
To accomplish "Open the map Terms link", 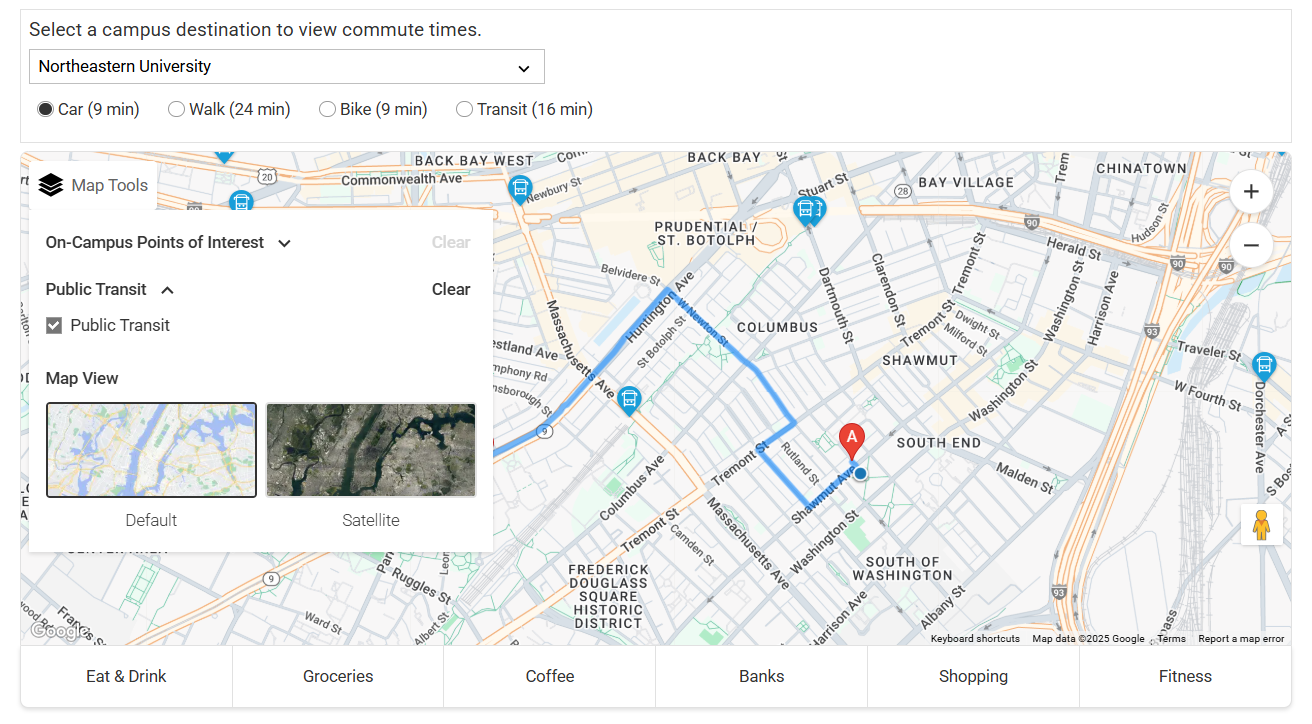I will (x=1171, y=639).
